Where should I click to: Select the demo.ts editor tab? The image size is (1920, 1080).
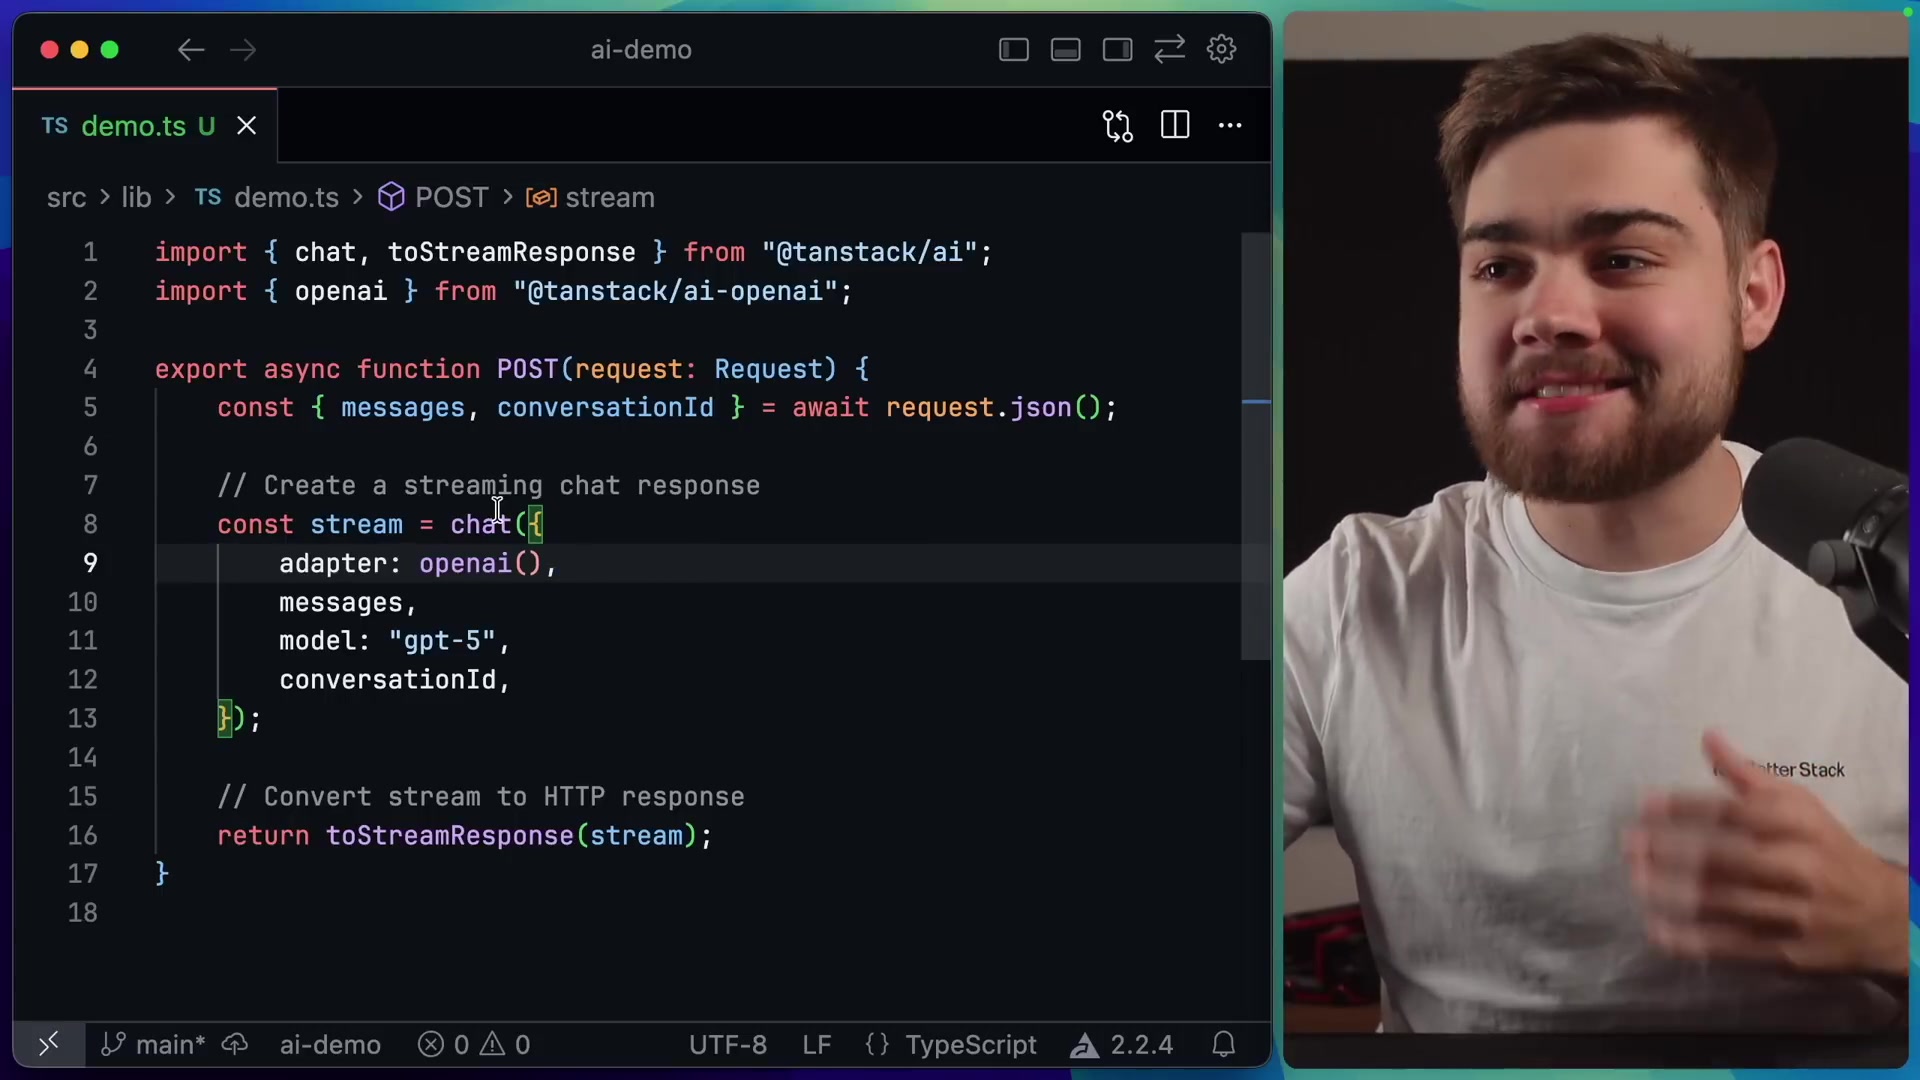130,126
